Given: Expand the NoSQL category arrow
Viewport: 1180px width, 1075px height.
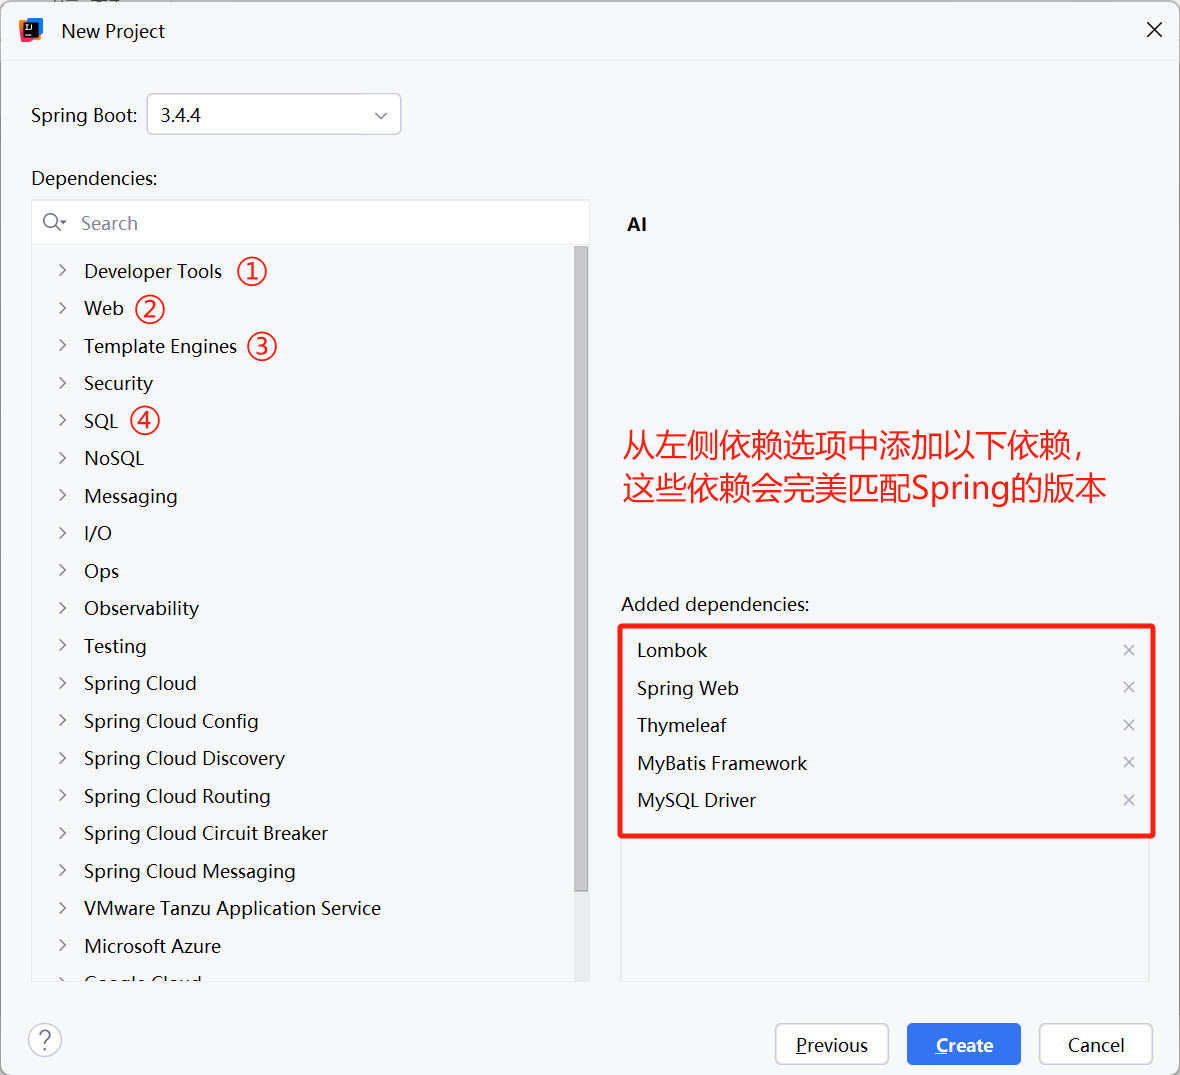Looking at the screenshot, I should [x=62, y=458].
